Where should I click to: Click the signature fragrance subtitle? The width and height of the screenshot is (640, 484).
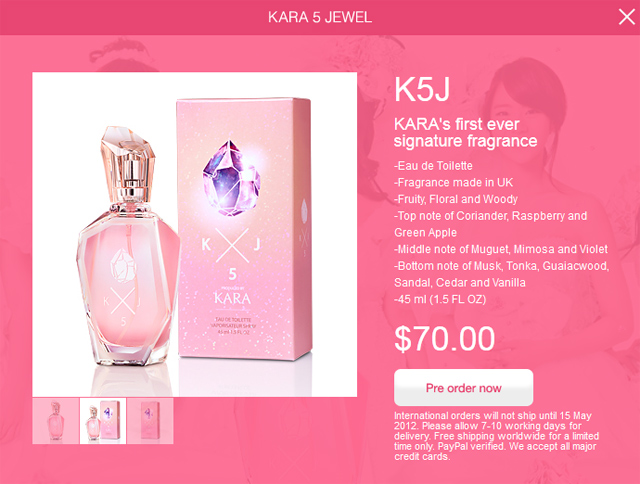(x=465, y=132)
